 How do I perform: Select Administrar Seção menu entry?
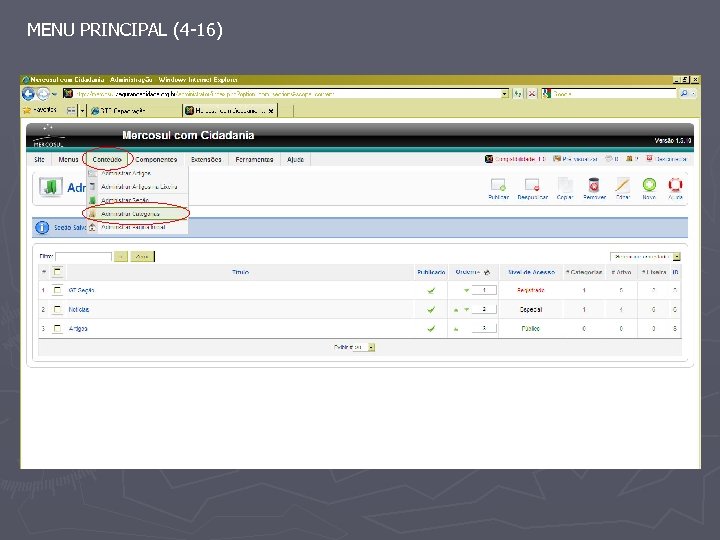tap(137, 200)
